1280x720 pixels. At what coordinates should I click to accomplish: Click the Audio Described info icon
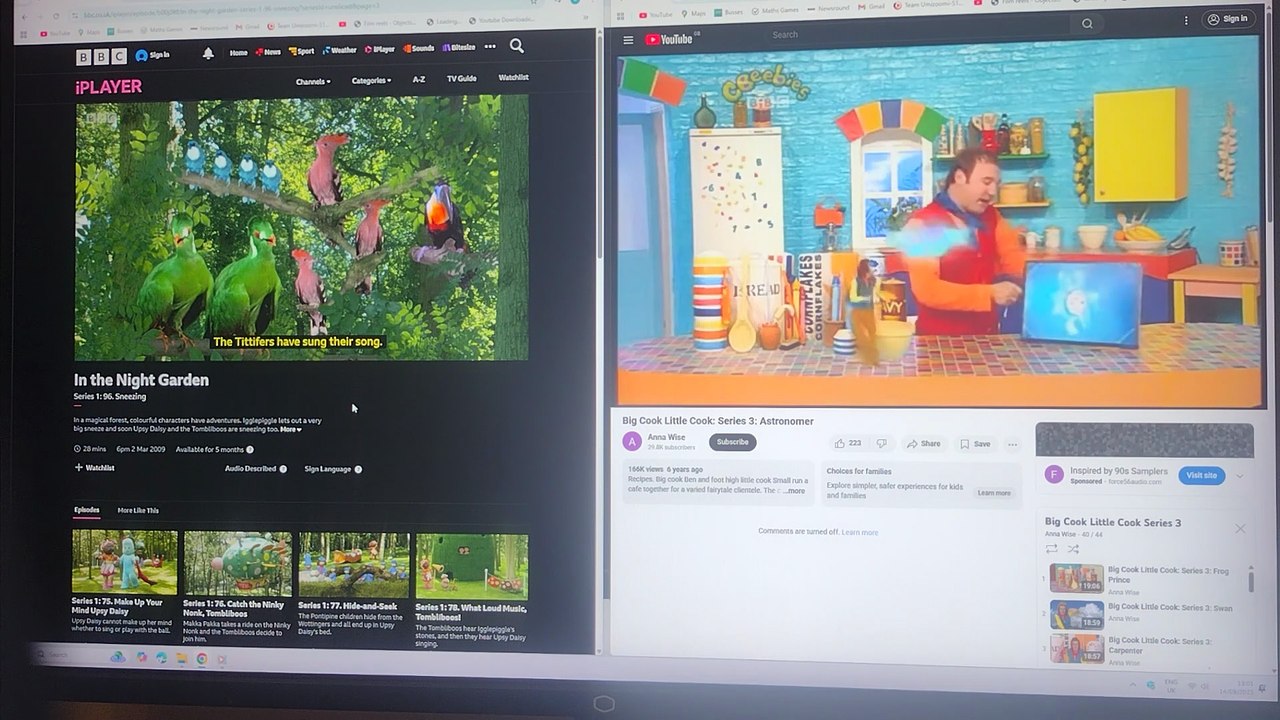click(x=283, y=469)
